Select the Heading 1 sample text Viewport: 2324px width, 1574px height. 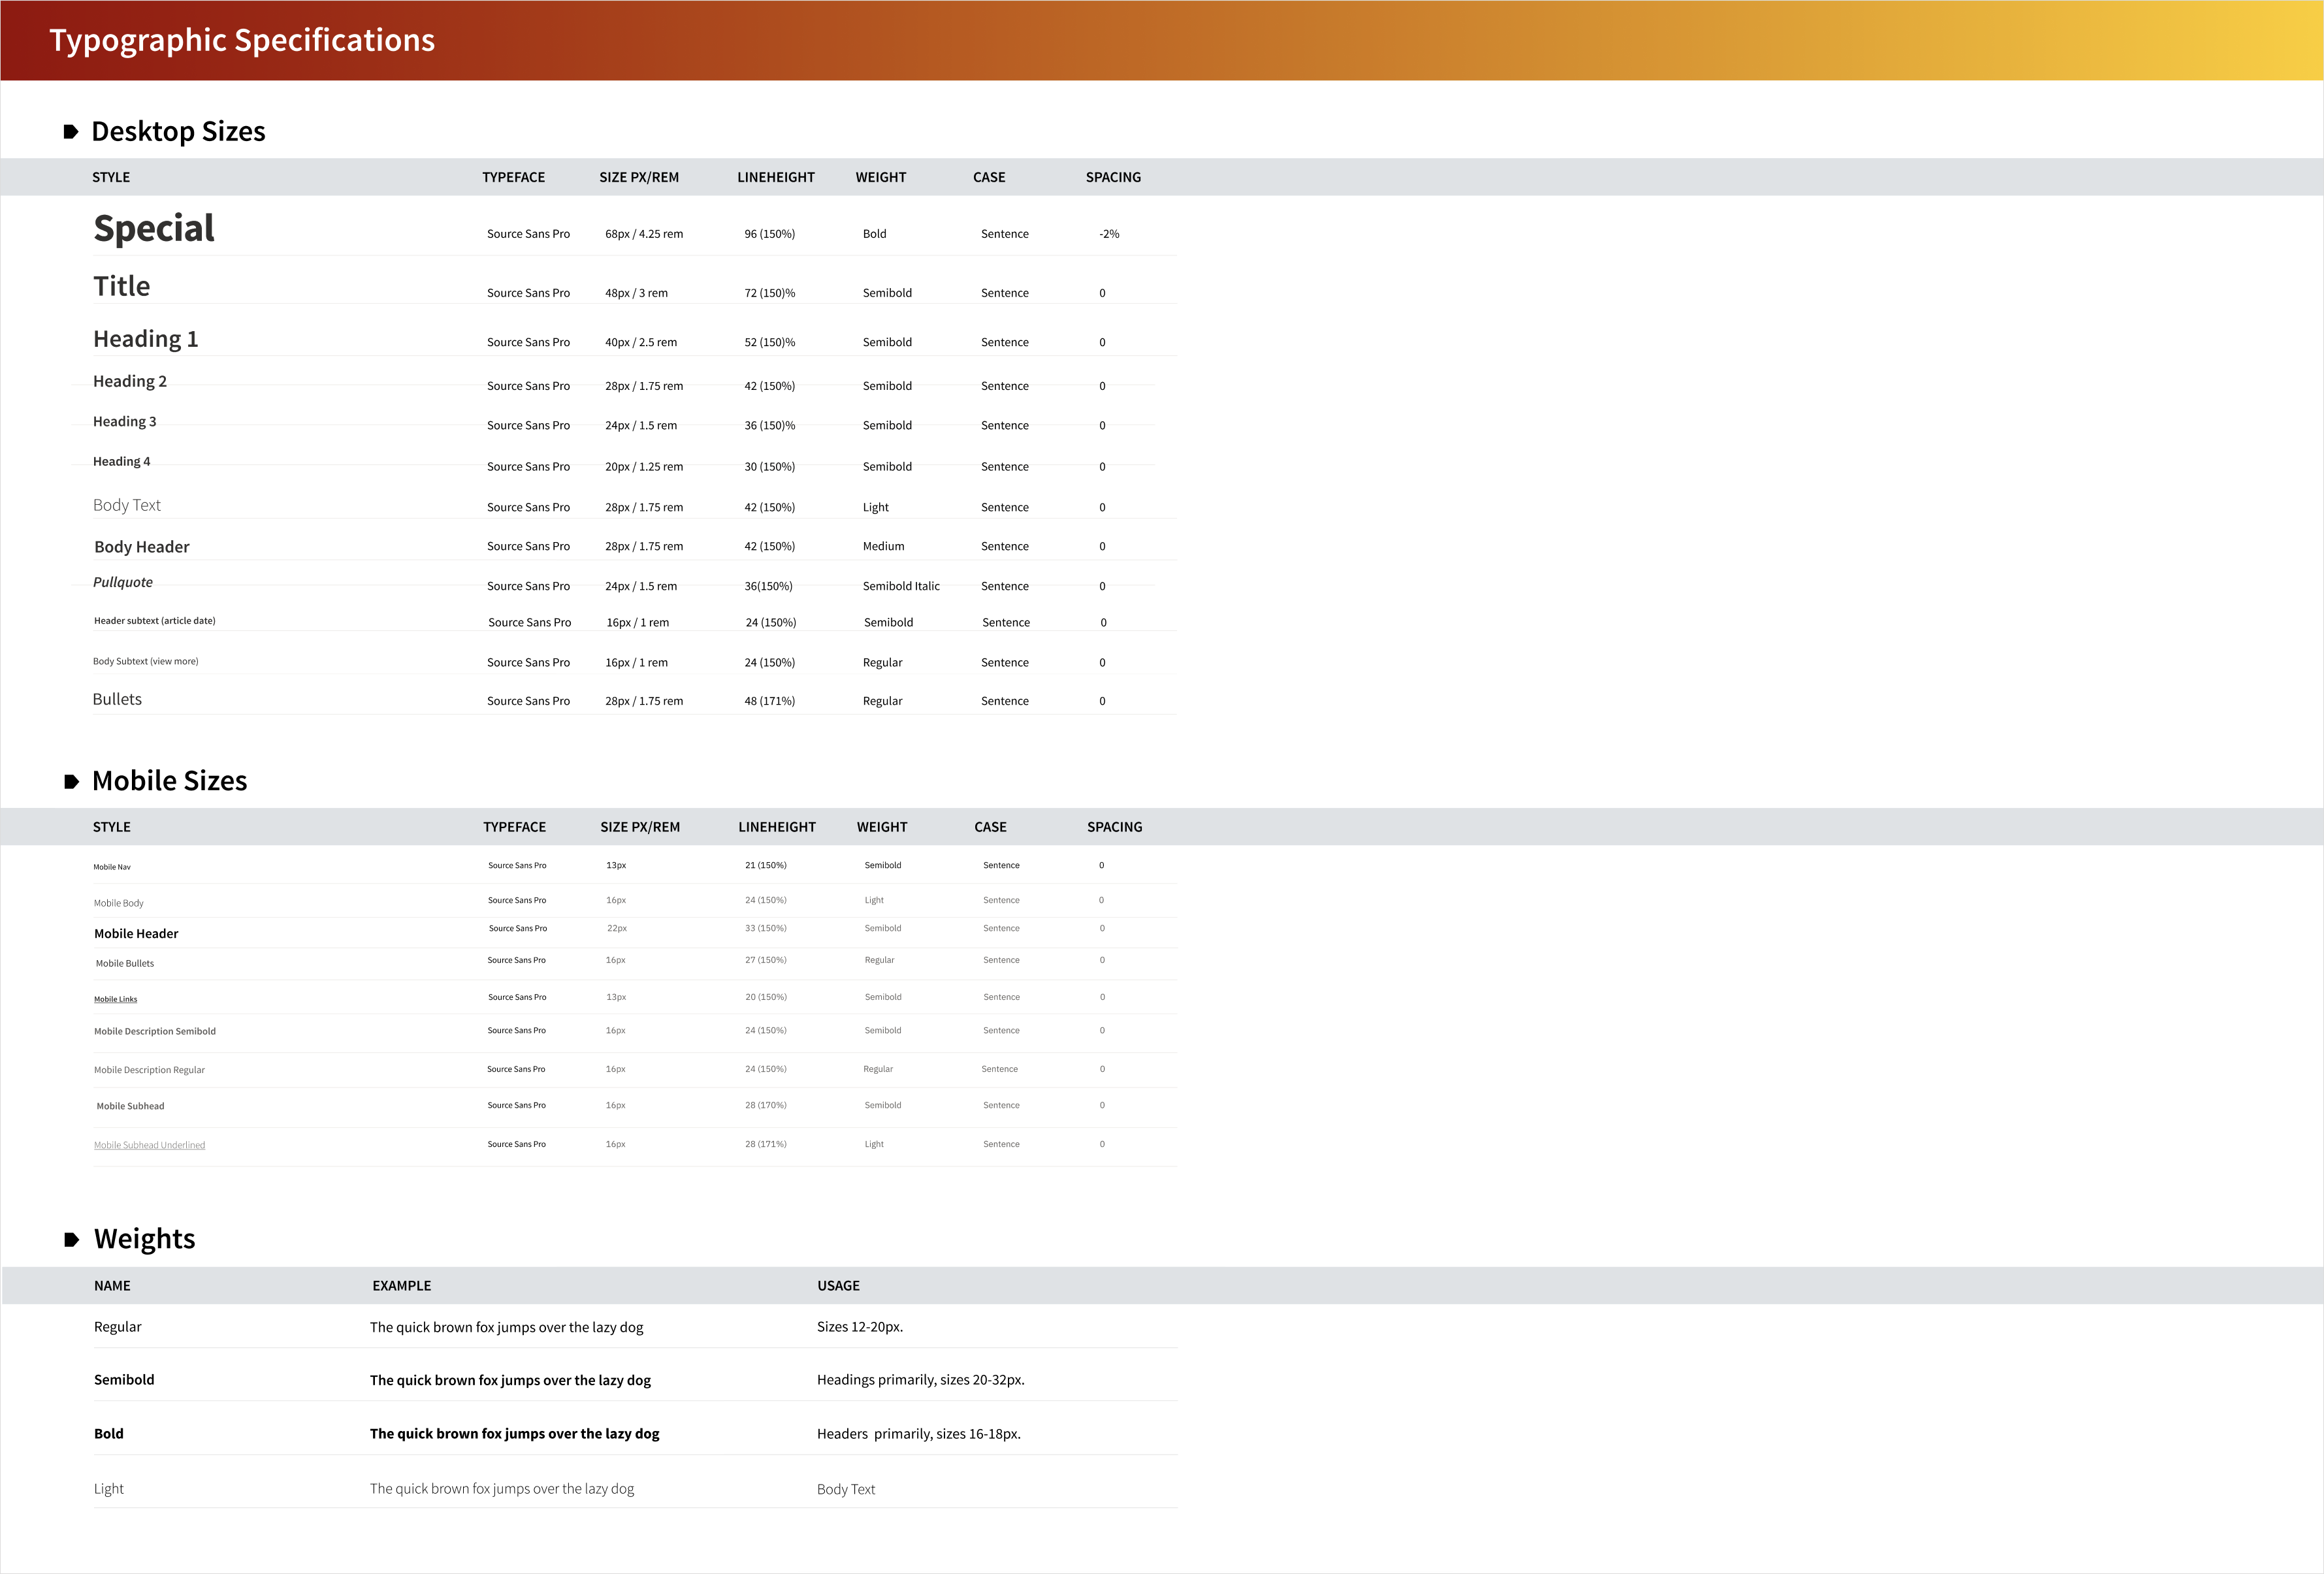[146, 339]
